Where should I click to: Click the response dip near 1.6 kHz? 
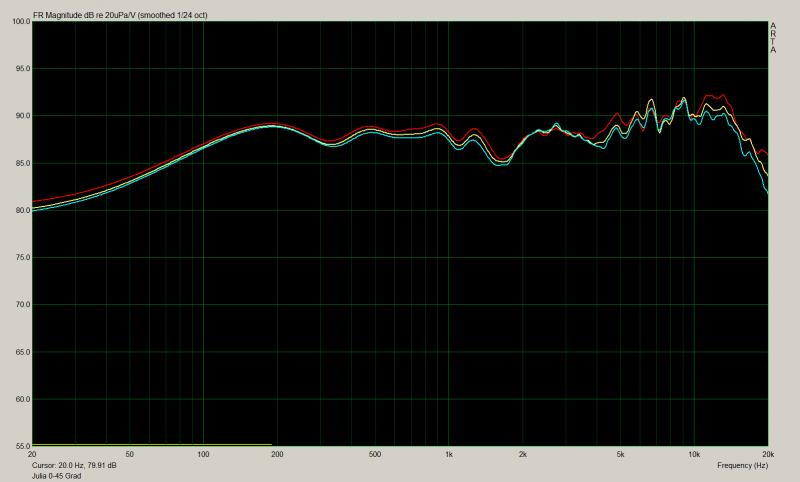(x=502, y=162)
